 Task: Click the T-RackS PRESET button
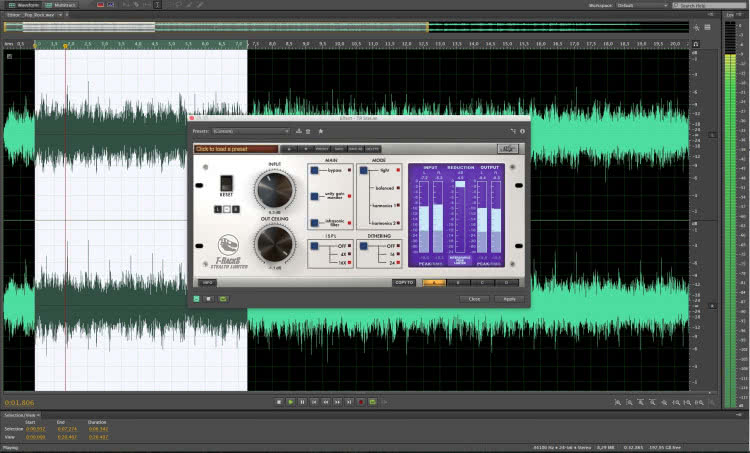(x=322, y=149)
